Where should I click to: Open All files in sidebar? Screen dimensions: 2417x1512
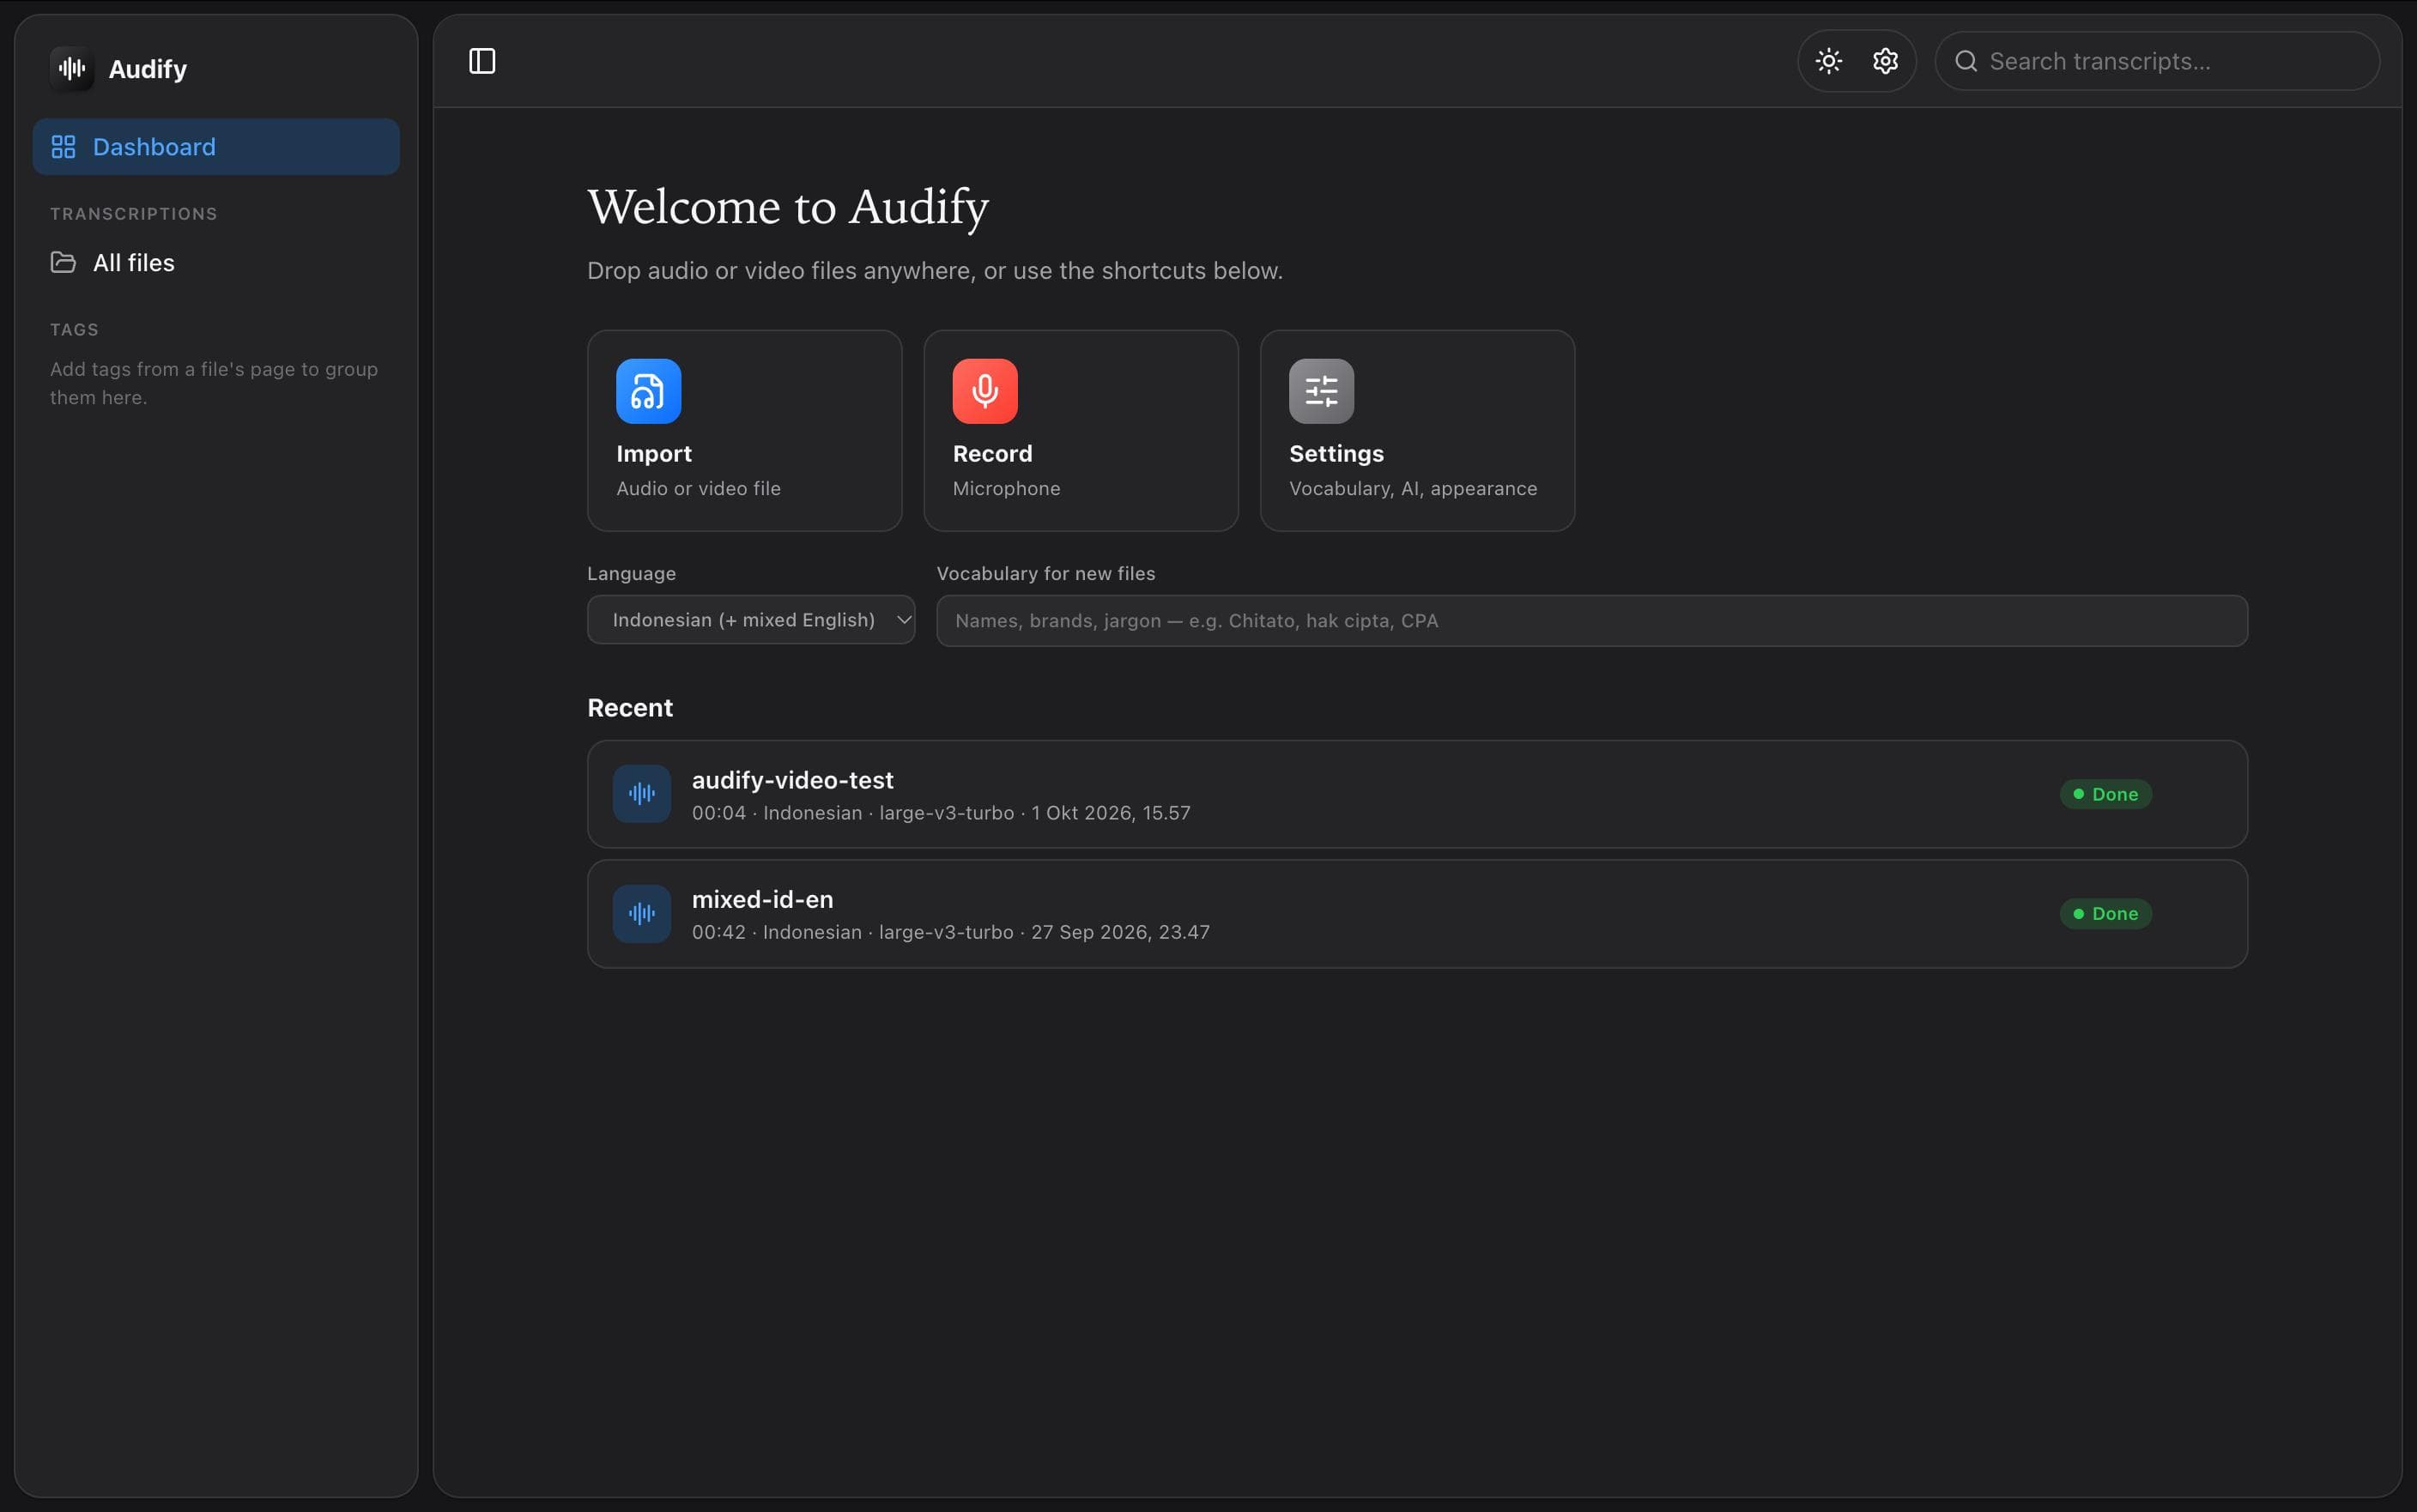216,263
